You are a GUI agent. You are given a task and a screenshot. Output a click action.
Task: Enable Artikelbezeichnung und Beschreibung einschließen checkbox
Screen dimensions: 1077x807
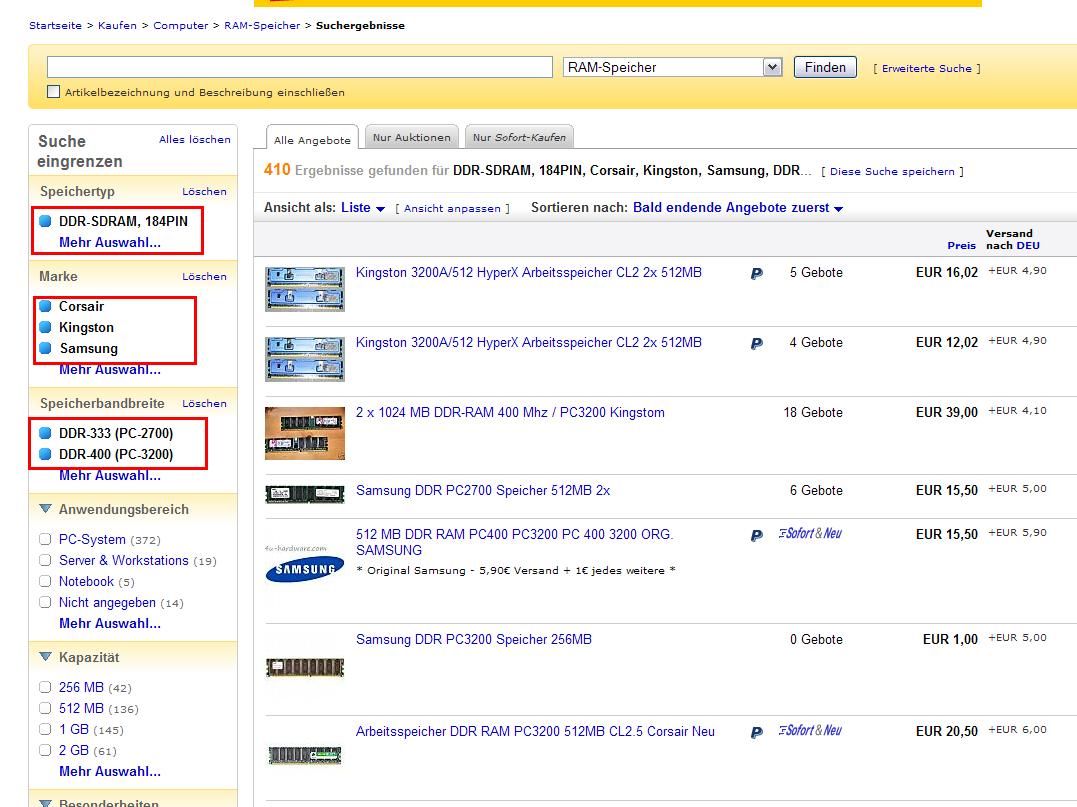coord(54,91)
